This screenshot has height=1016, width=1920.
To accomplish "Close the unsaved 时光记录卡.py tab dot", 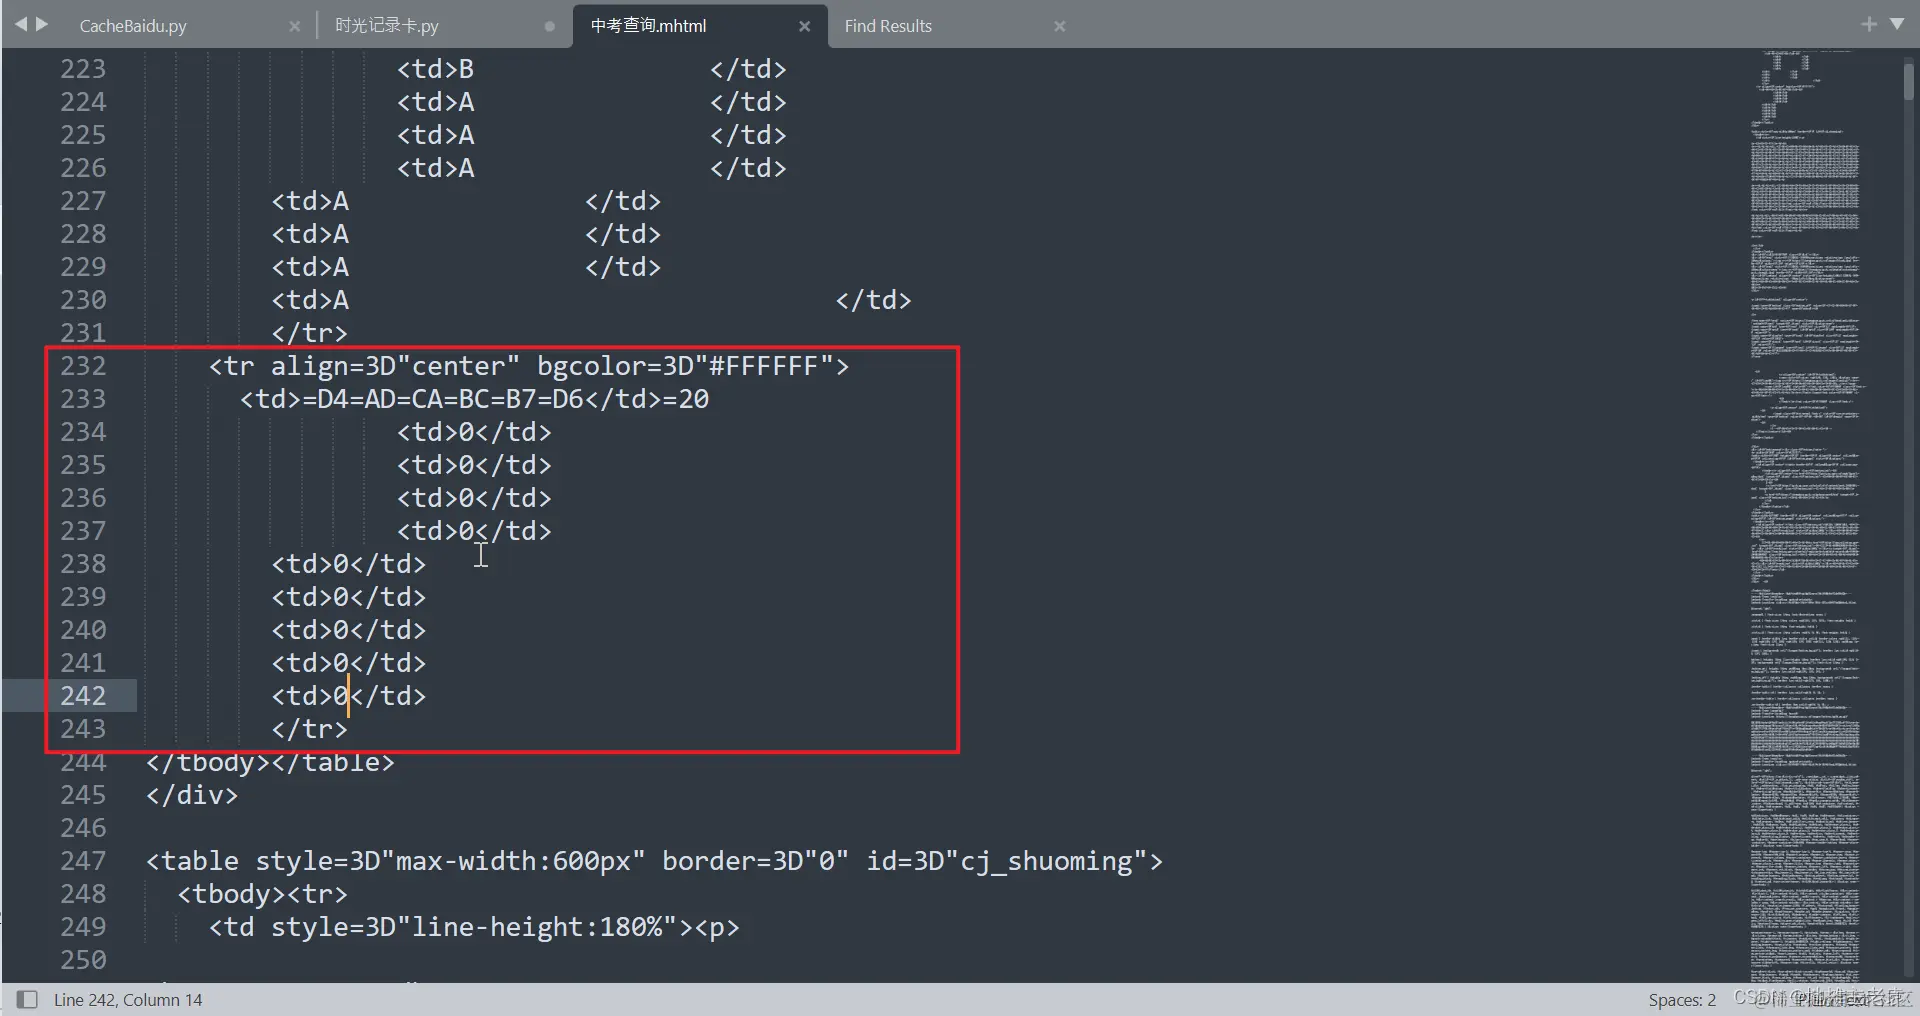I will (549, 26).
